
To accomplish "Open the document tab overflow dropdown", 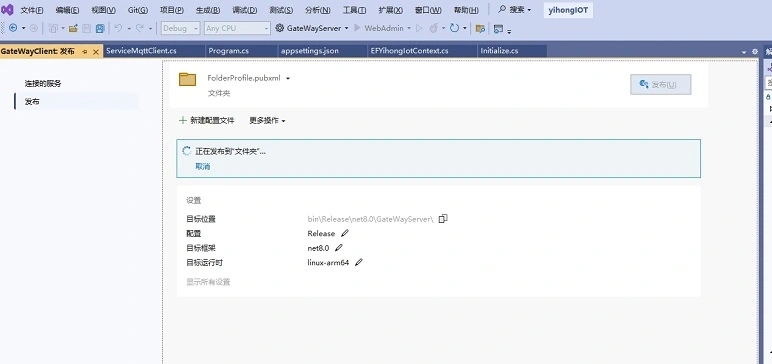I will (x=744, y=52).
